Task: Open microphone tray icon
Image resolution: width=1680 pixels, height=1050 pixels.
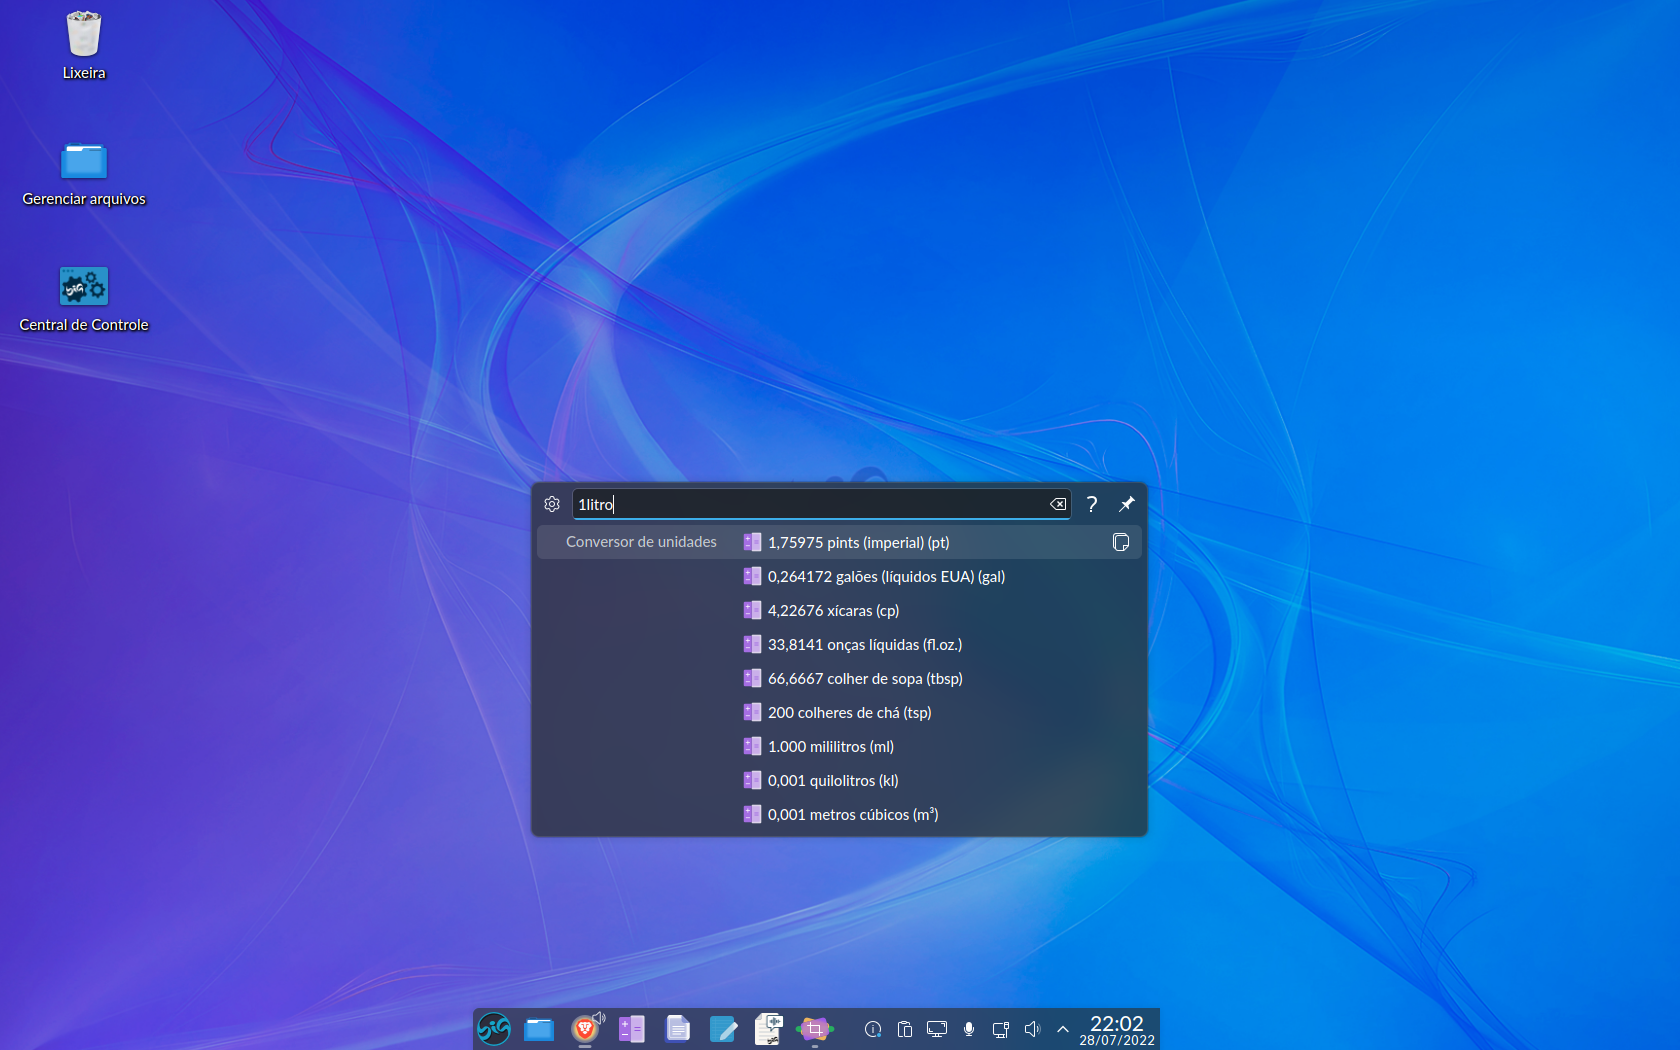Action: 969,1029
